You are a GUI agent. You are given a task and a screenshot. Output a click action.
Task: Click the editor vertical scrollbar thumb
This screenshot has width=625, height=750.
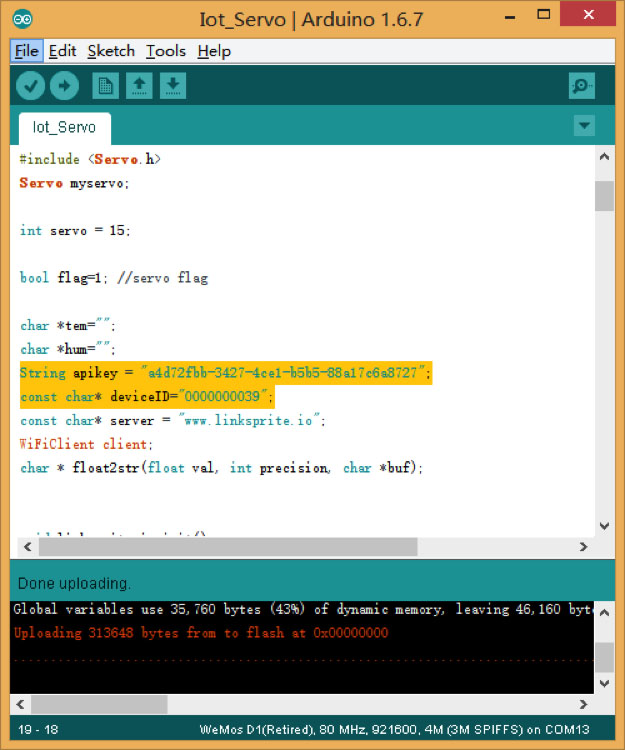[604, 196]
